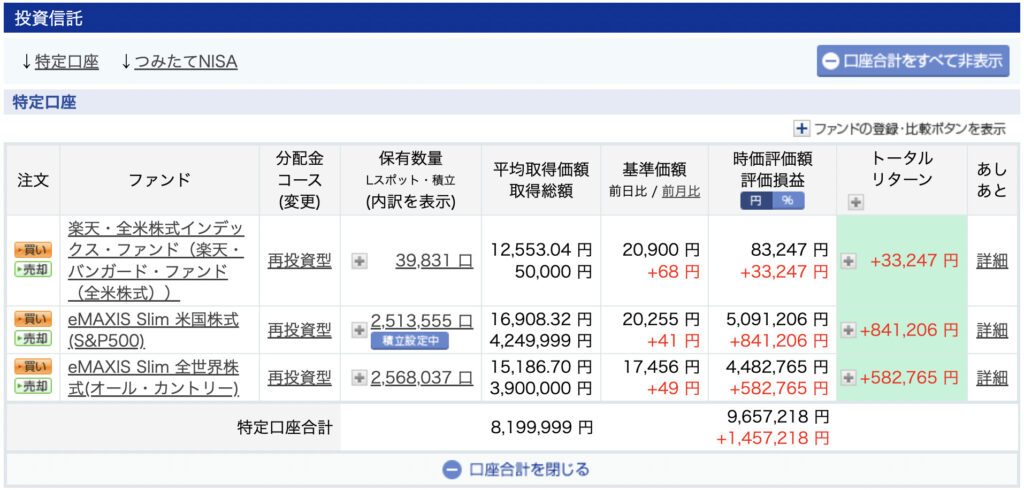Select the 8,199,999 円 total acquisition amount

541,428
